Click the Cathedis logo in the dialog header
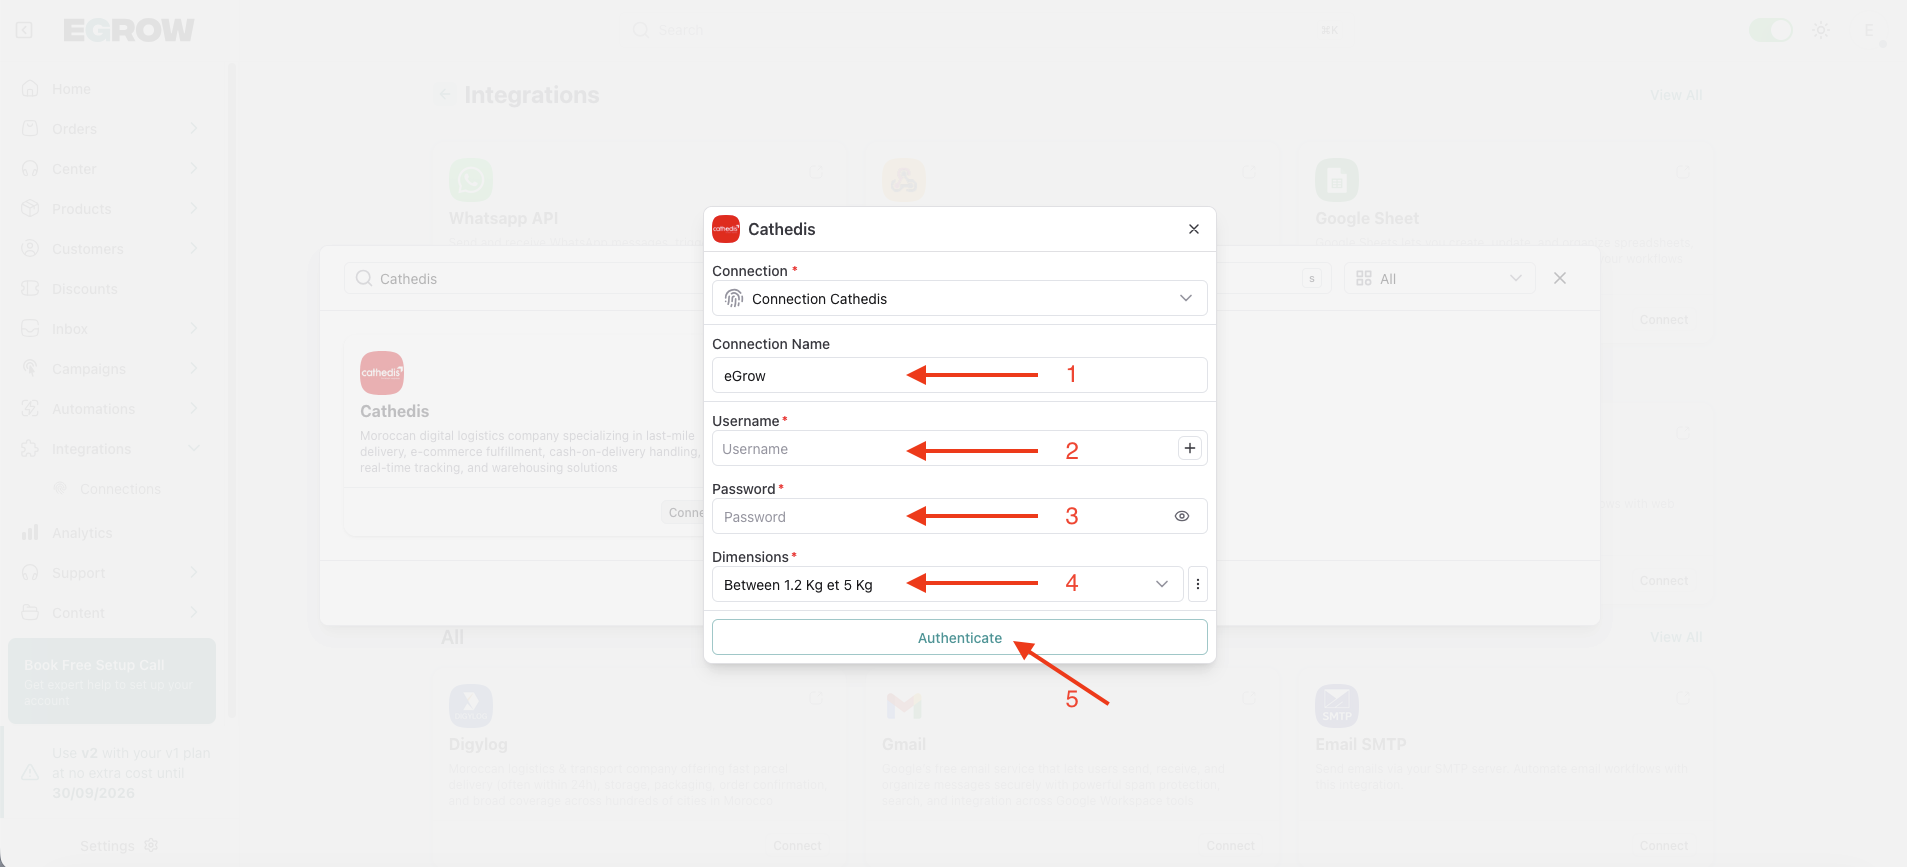Image resolution: width=1907 pixels, height=867 pixels. coord(726,229)
